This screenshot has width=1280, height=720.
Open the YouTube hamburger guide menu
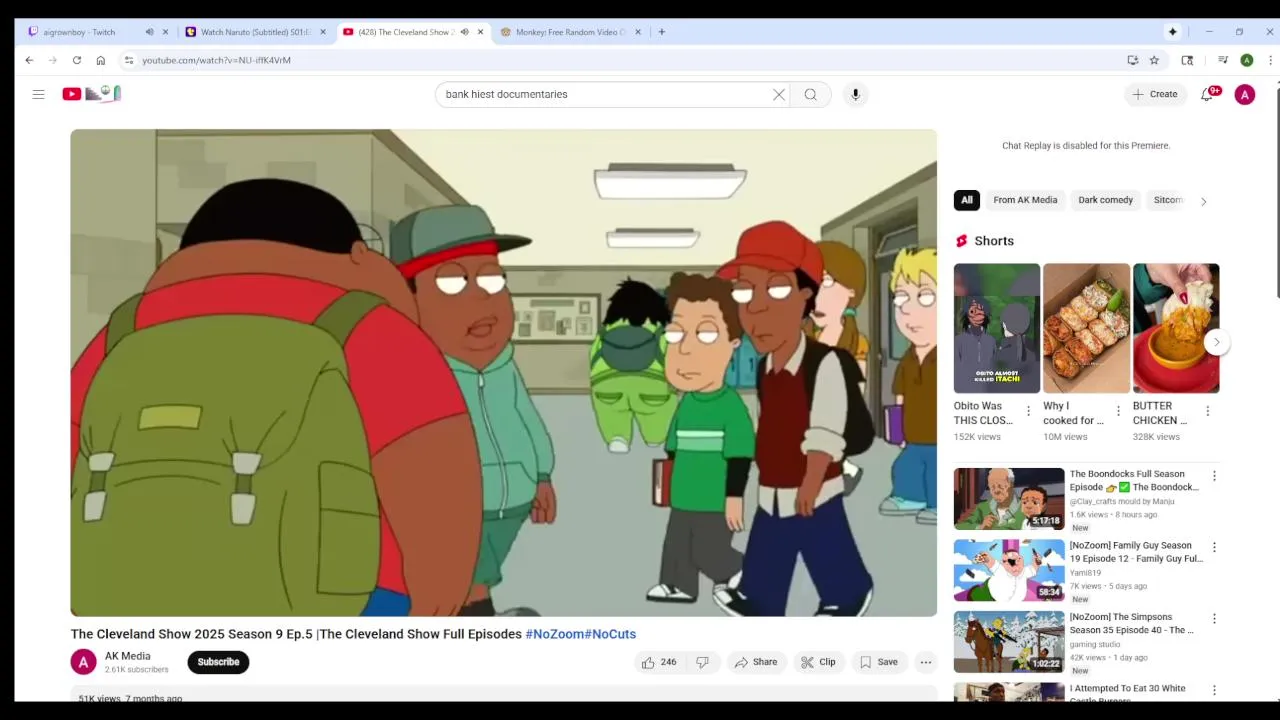tap(38, 94)
